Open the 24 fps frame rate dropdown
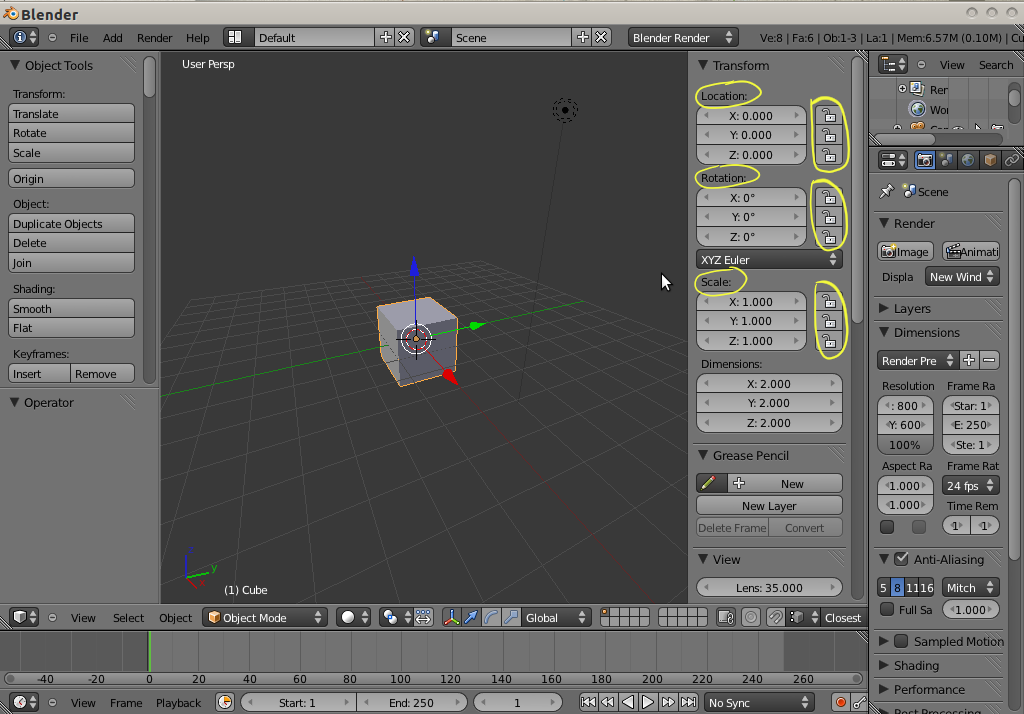The height and width of the screenshot is (714, 1024). pos(970,485)
